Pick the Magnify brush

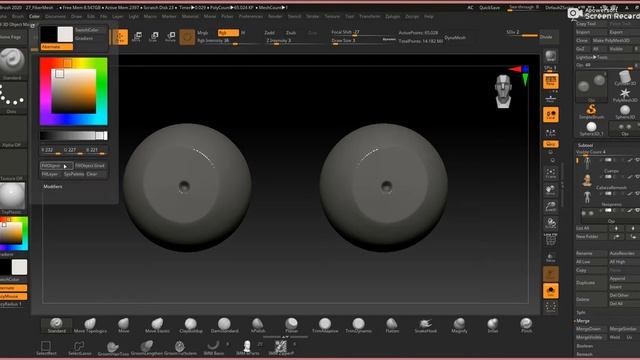click(x=459, y=325)
